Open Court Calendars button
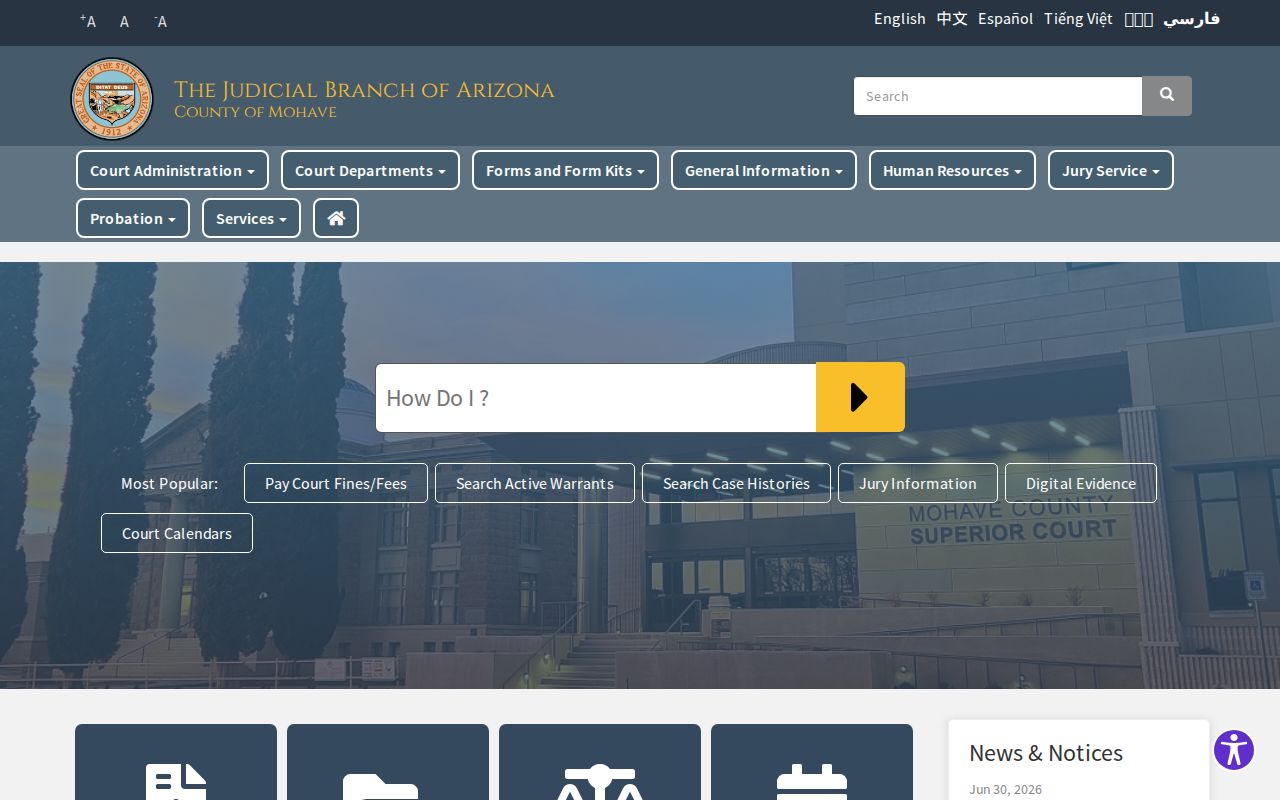The width and height of the screenshot is (1280, 800). [177, 533]
